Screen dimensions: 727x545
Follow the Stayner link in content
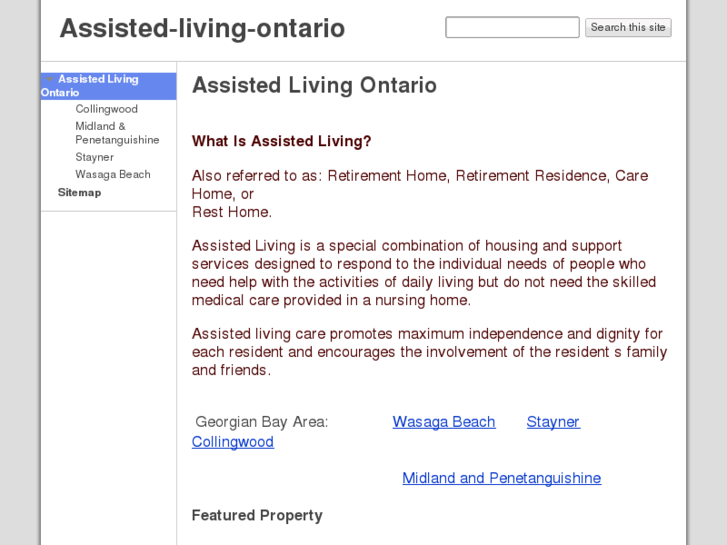(553, 422)
